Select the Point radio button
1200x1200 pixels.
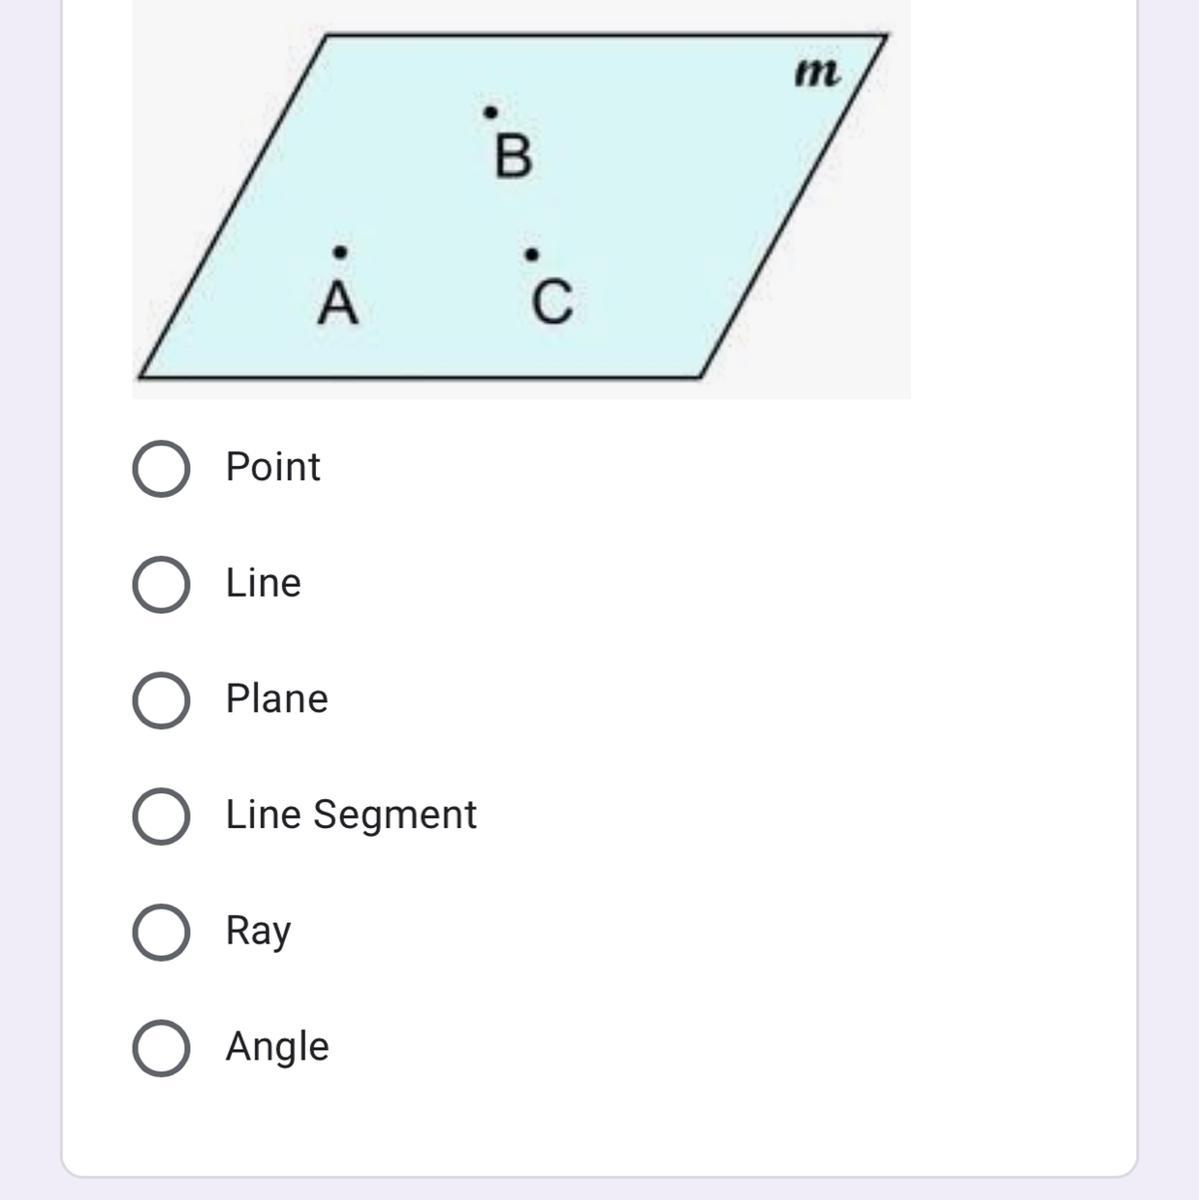(161, 468)
